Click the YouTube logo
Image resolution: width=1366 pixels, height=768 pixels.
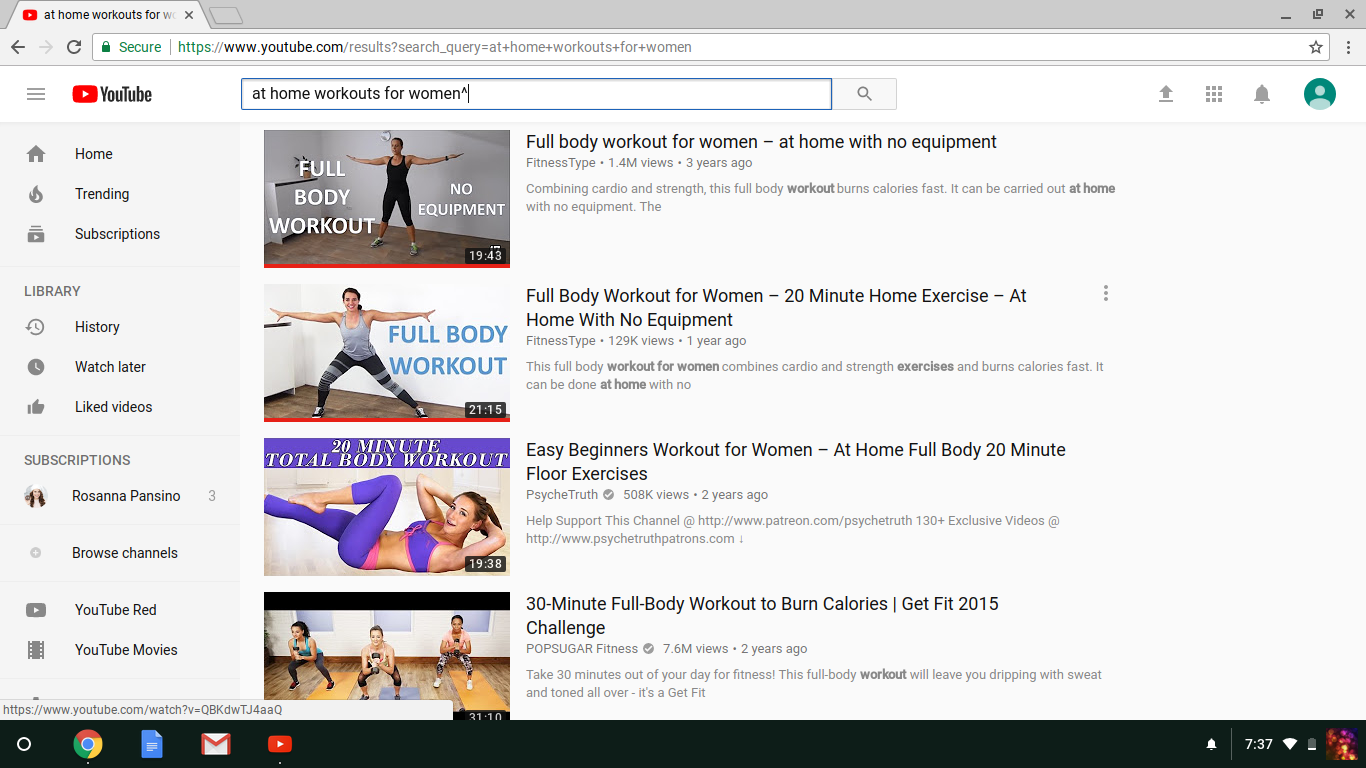(112, 94)
